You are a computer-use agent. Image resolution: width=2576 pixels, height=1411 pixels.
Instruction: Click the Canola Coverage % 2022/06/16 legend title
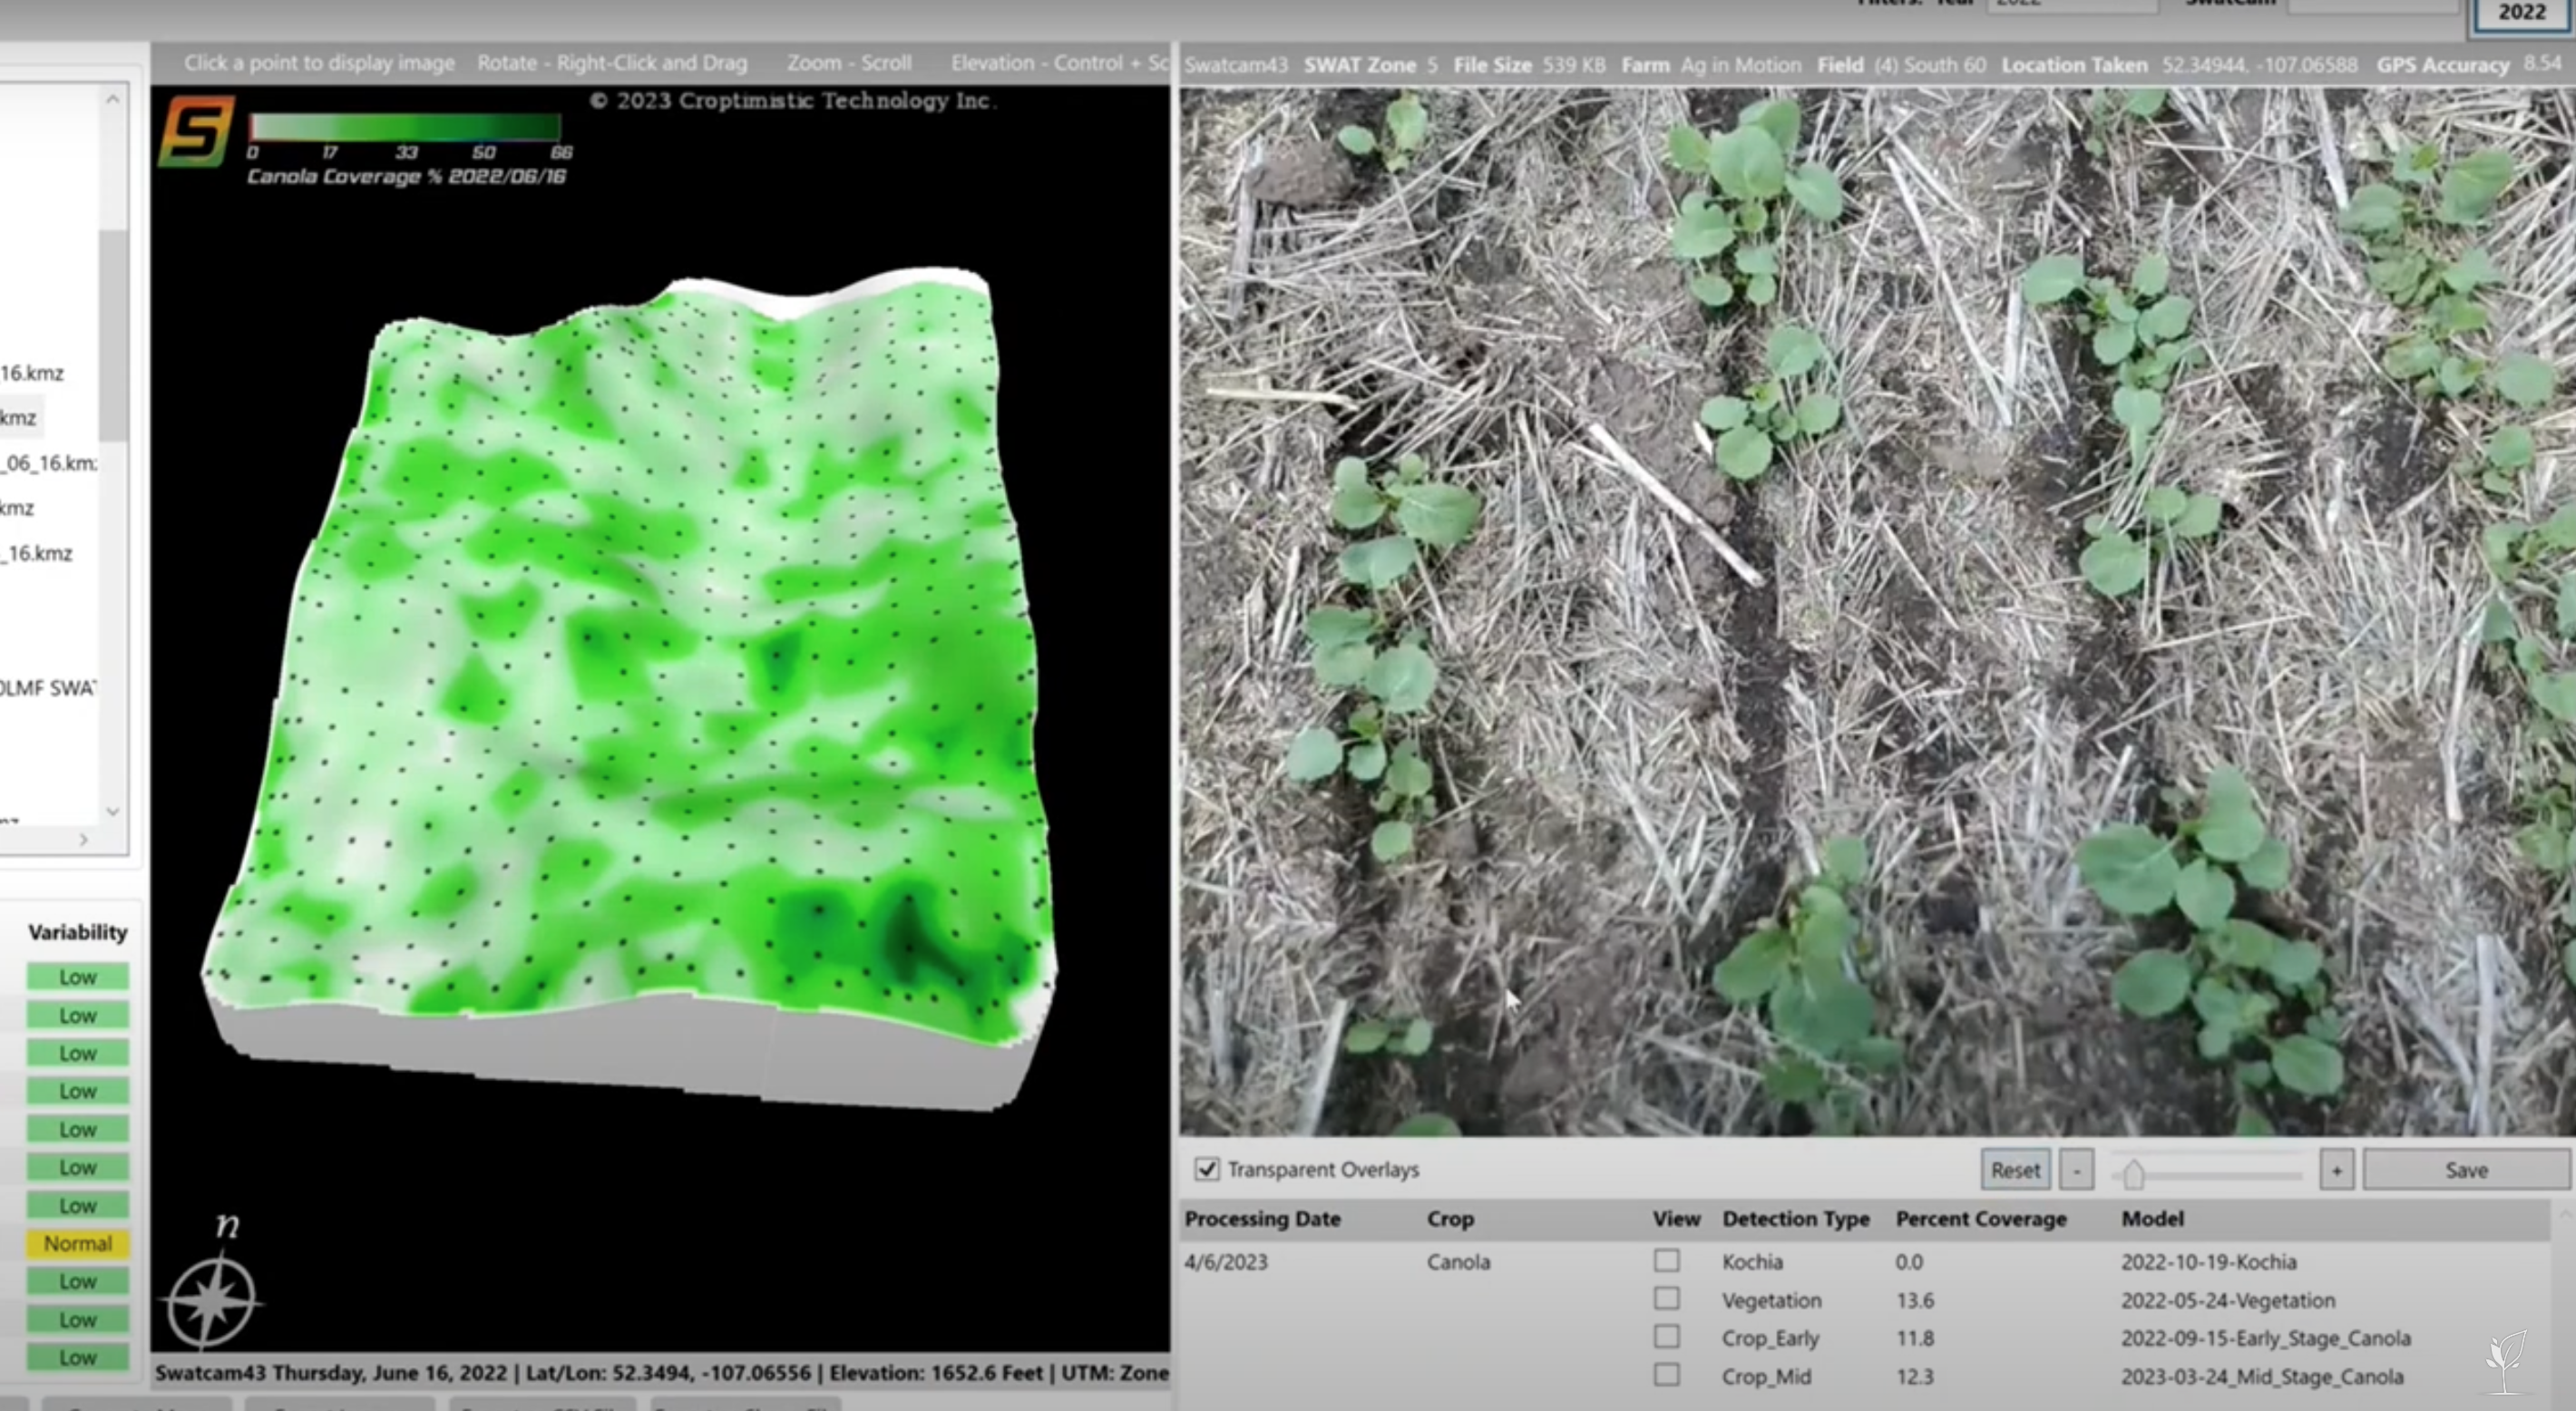(406, 176)
